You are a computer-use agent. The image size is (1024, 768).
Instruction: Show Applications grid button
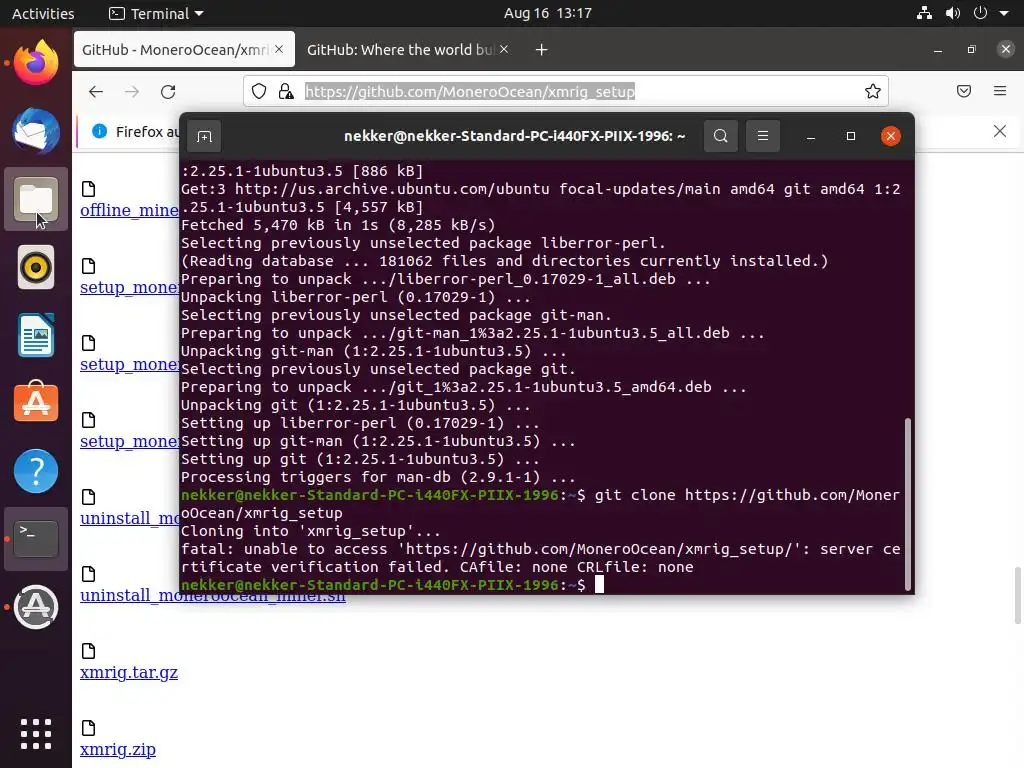(x=36, y=734)
